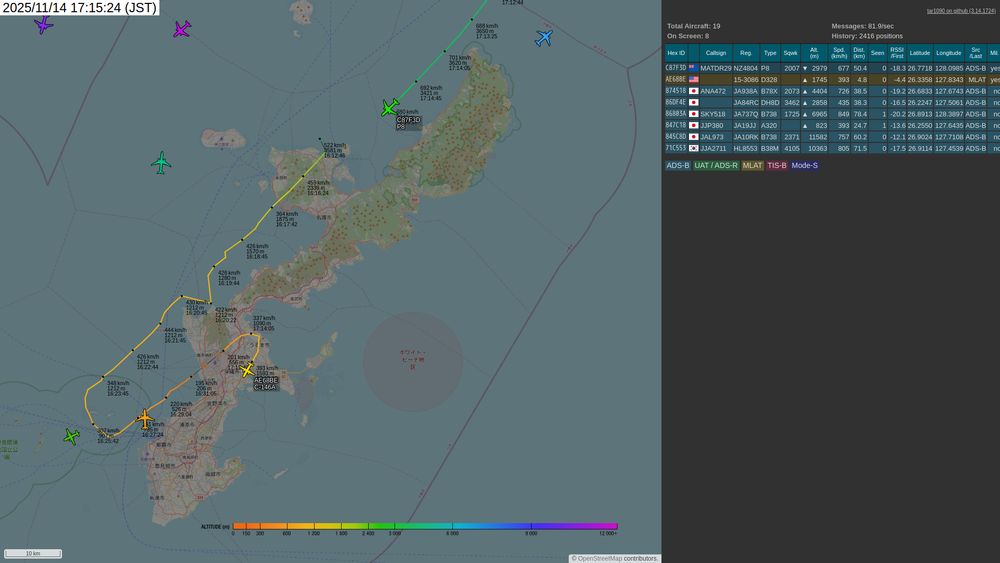
Task: Sort the table by the Callsign column
Action: click(716, 53)
